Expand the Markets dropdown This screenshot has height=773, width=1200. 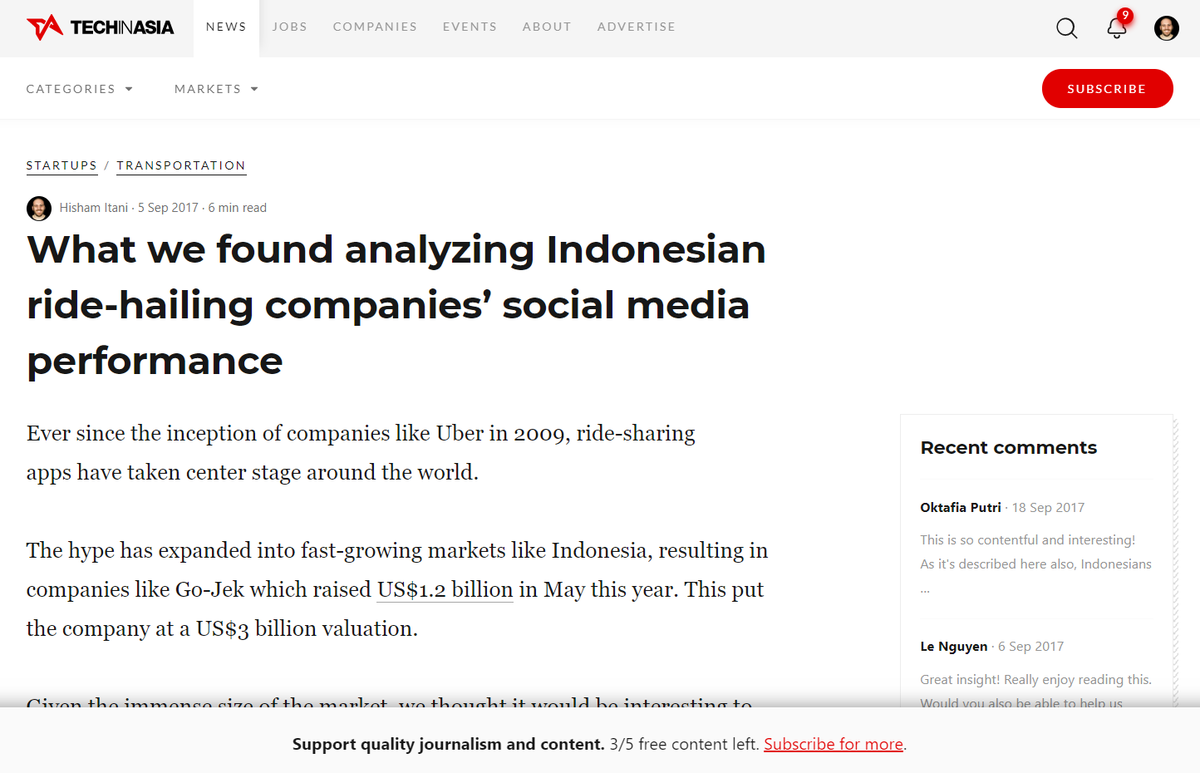point(216,89)
